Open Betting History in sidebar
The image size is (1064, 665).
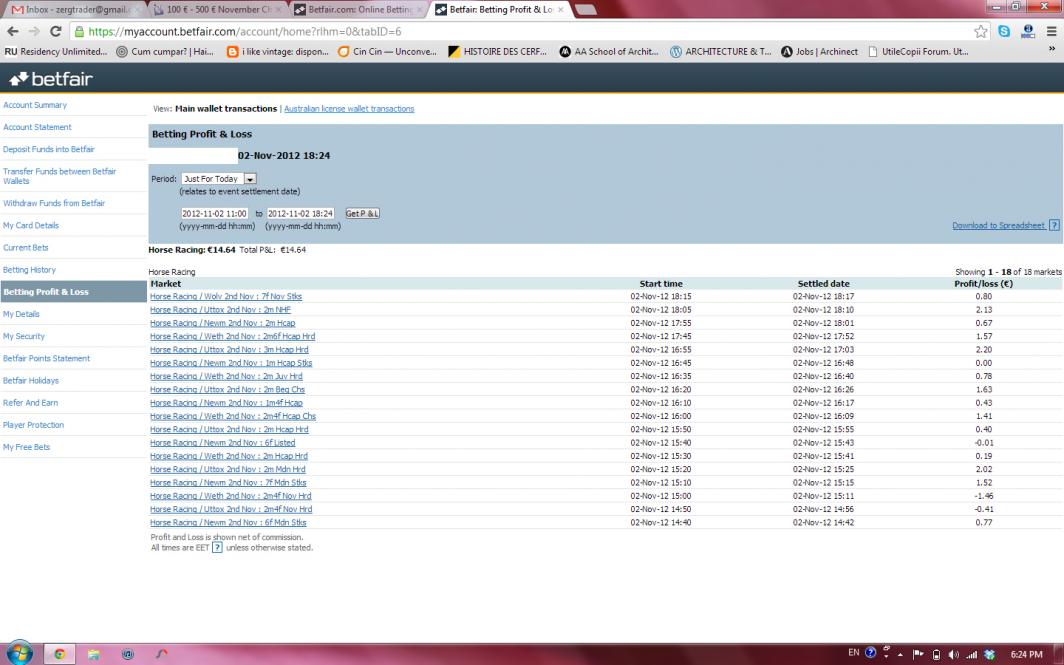(x=29, y=269)
